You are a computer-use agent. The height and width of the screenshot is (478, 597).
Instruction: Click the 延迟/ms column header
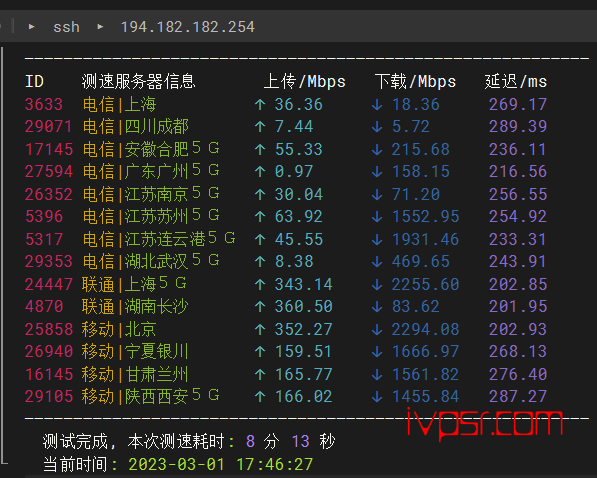click(x=516, y=82)
